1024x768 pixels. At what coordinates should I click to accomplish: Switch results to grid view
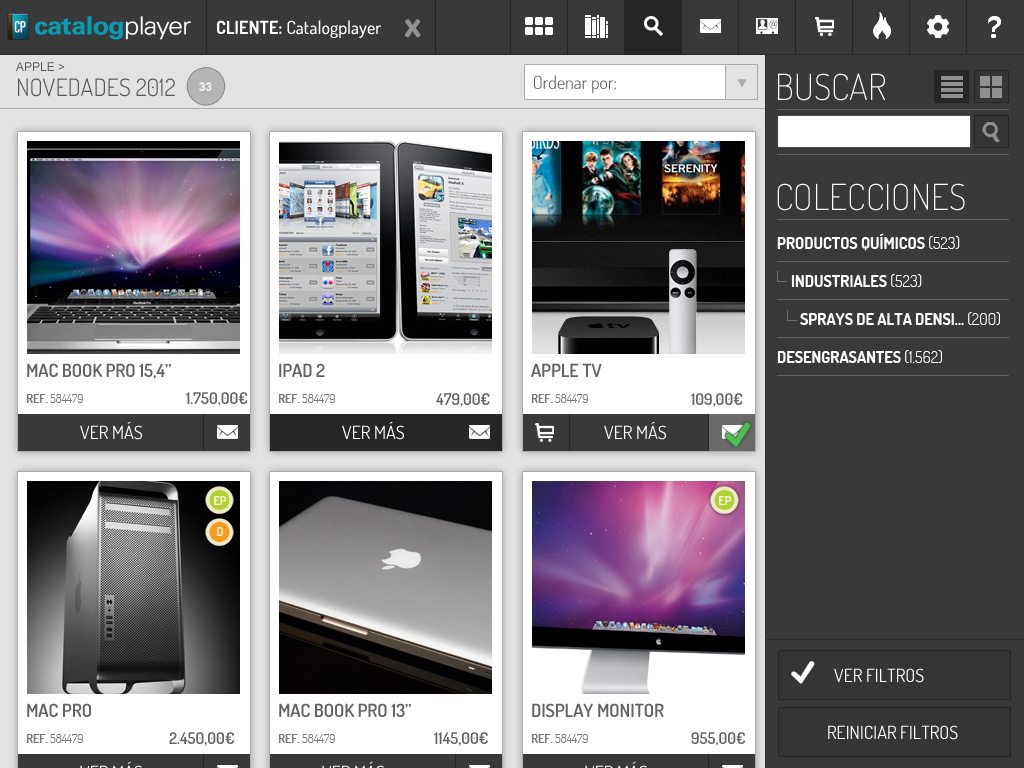click(x=991, y=86)
